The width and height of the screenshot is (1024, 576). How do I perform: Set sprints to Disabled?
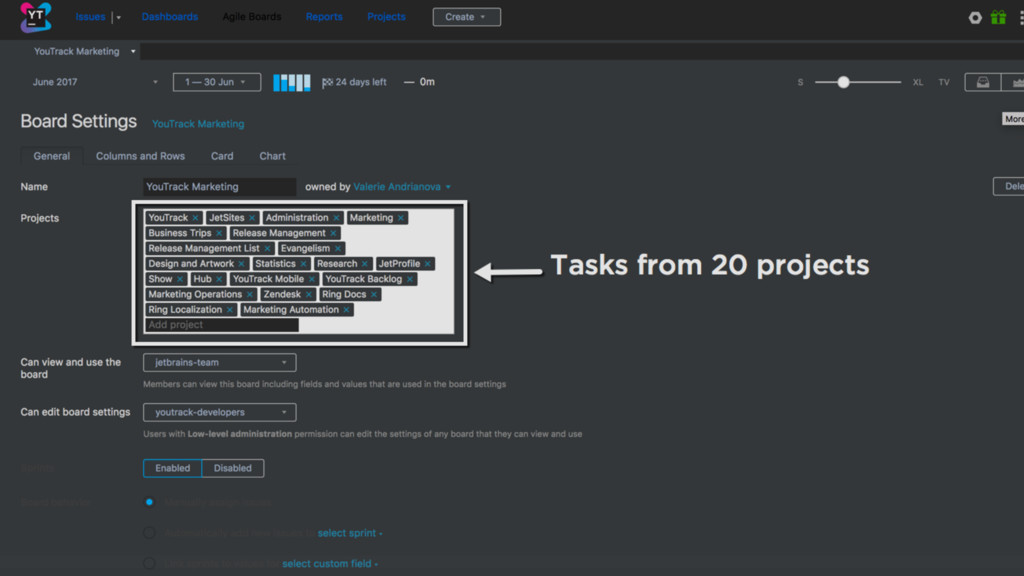pyautogui.click(x=232, y=468)
